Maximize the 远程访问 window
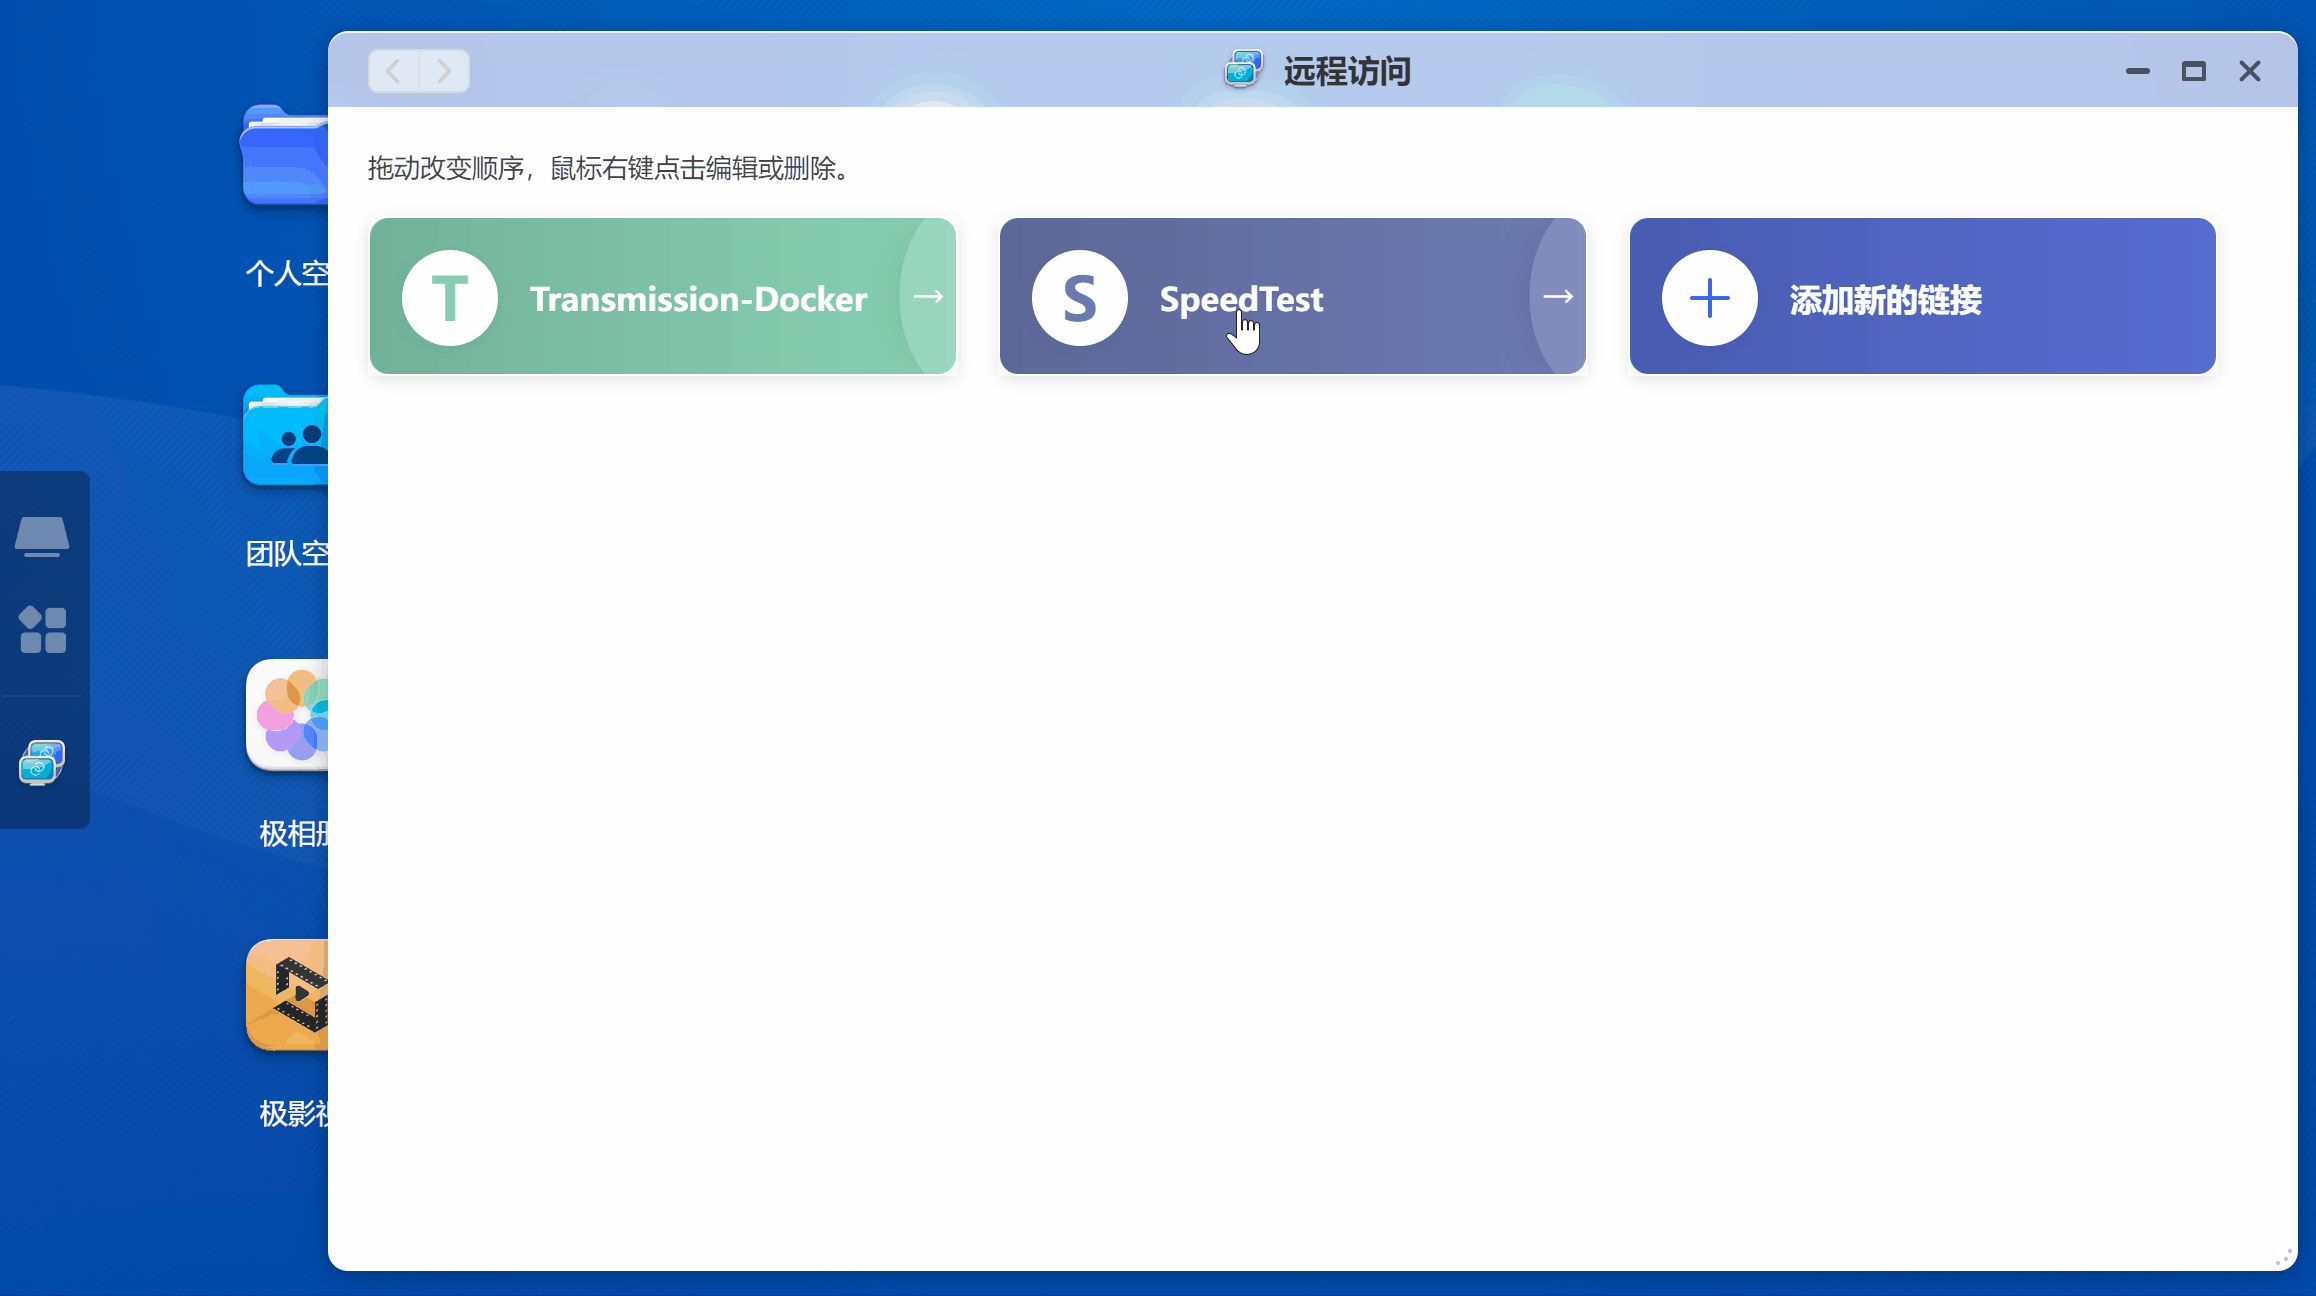The height and width of the screenshot is (1296, 2316). click(2193, 71)
